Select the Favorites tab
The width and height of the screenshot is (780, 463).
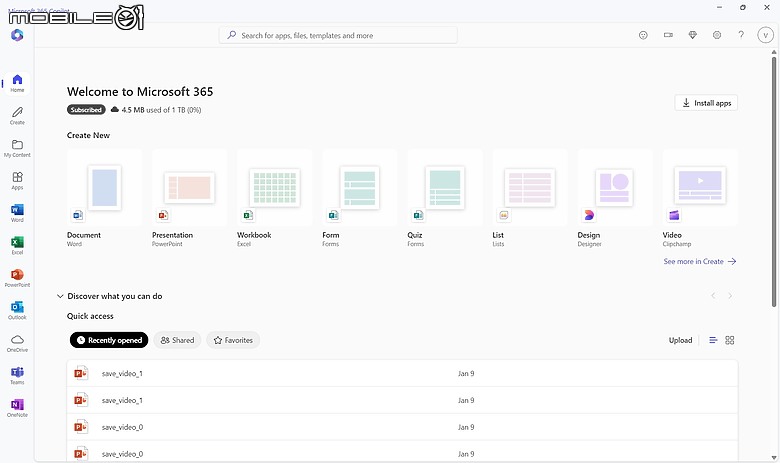coord(233,340)
